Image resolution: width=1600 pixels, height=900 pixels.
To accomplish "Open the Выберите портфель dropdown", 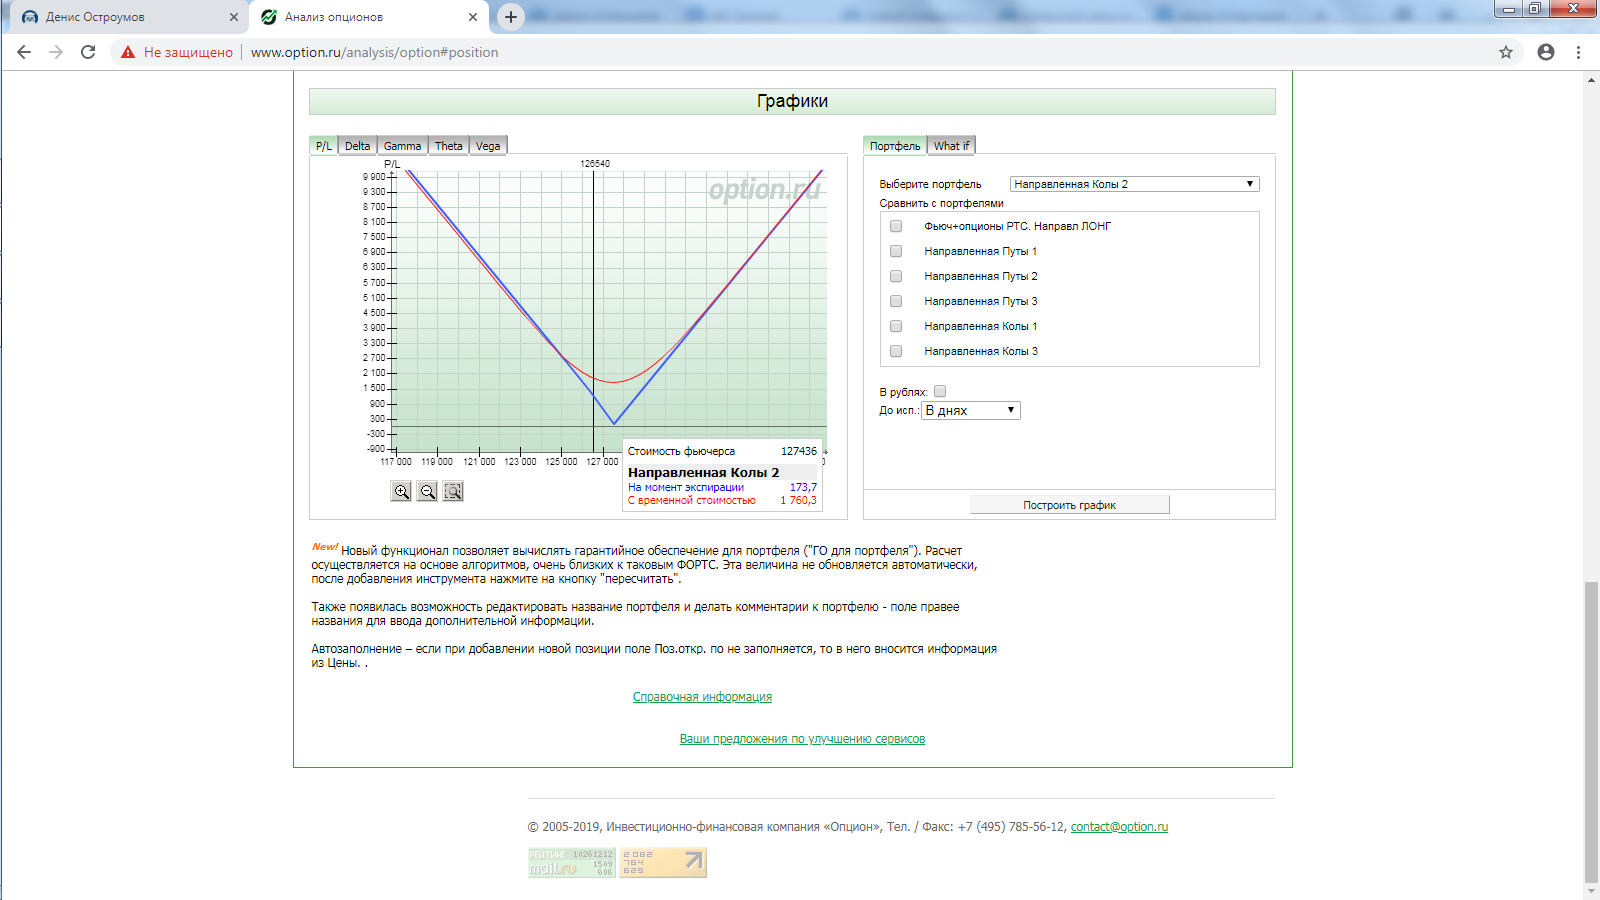I will point(1134,184).
